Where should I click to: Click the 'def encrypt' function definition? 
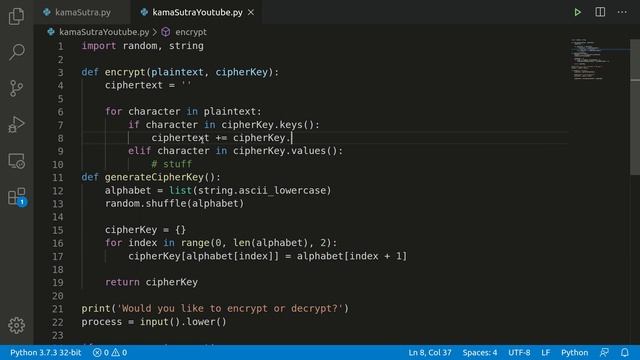tap(180, 72)
